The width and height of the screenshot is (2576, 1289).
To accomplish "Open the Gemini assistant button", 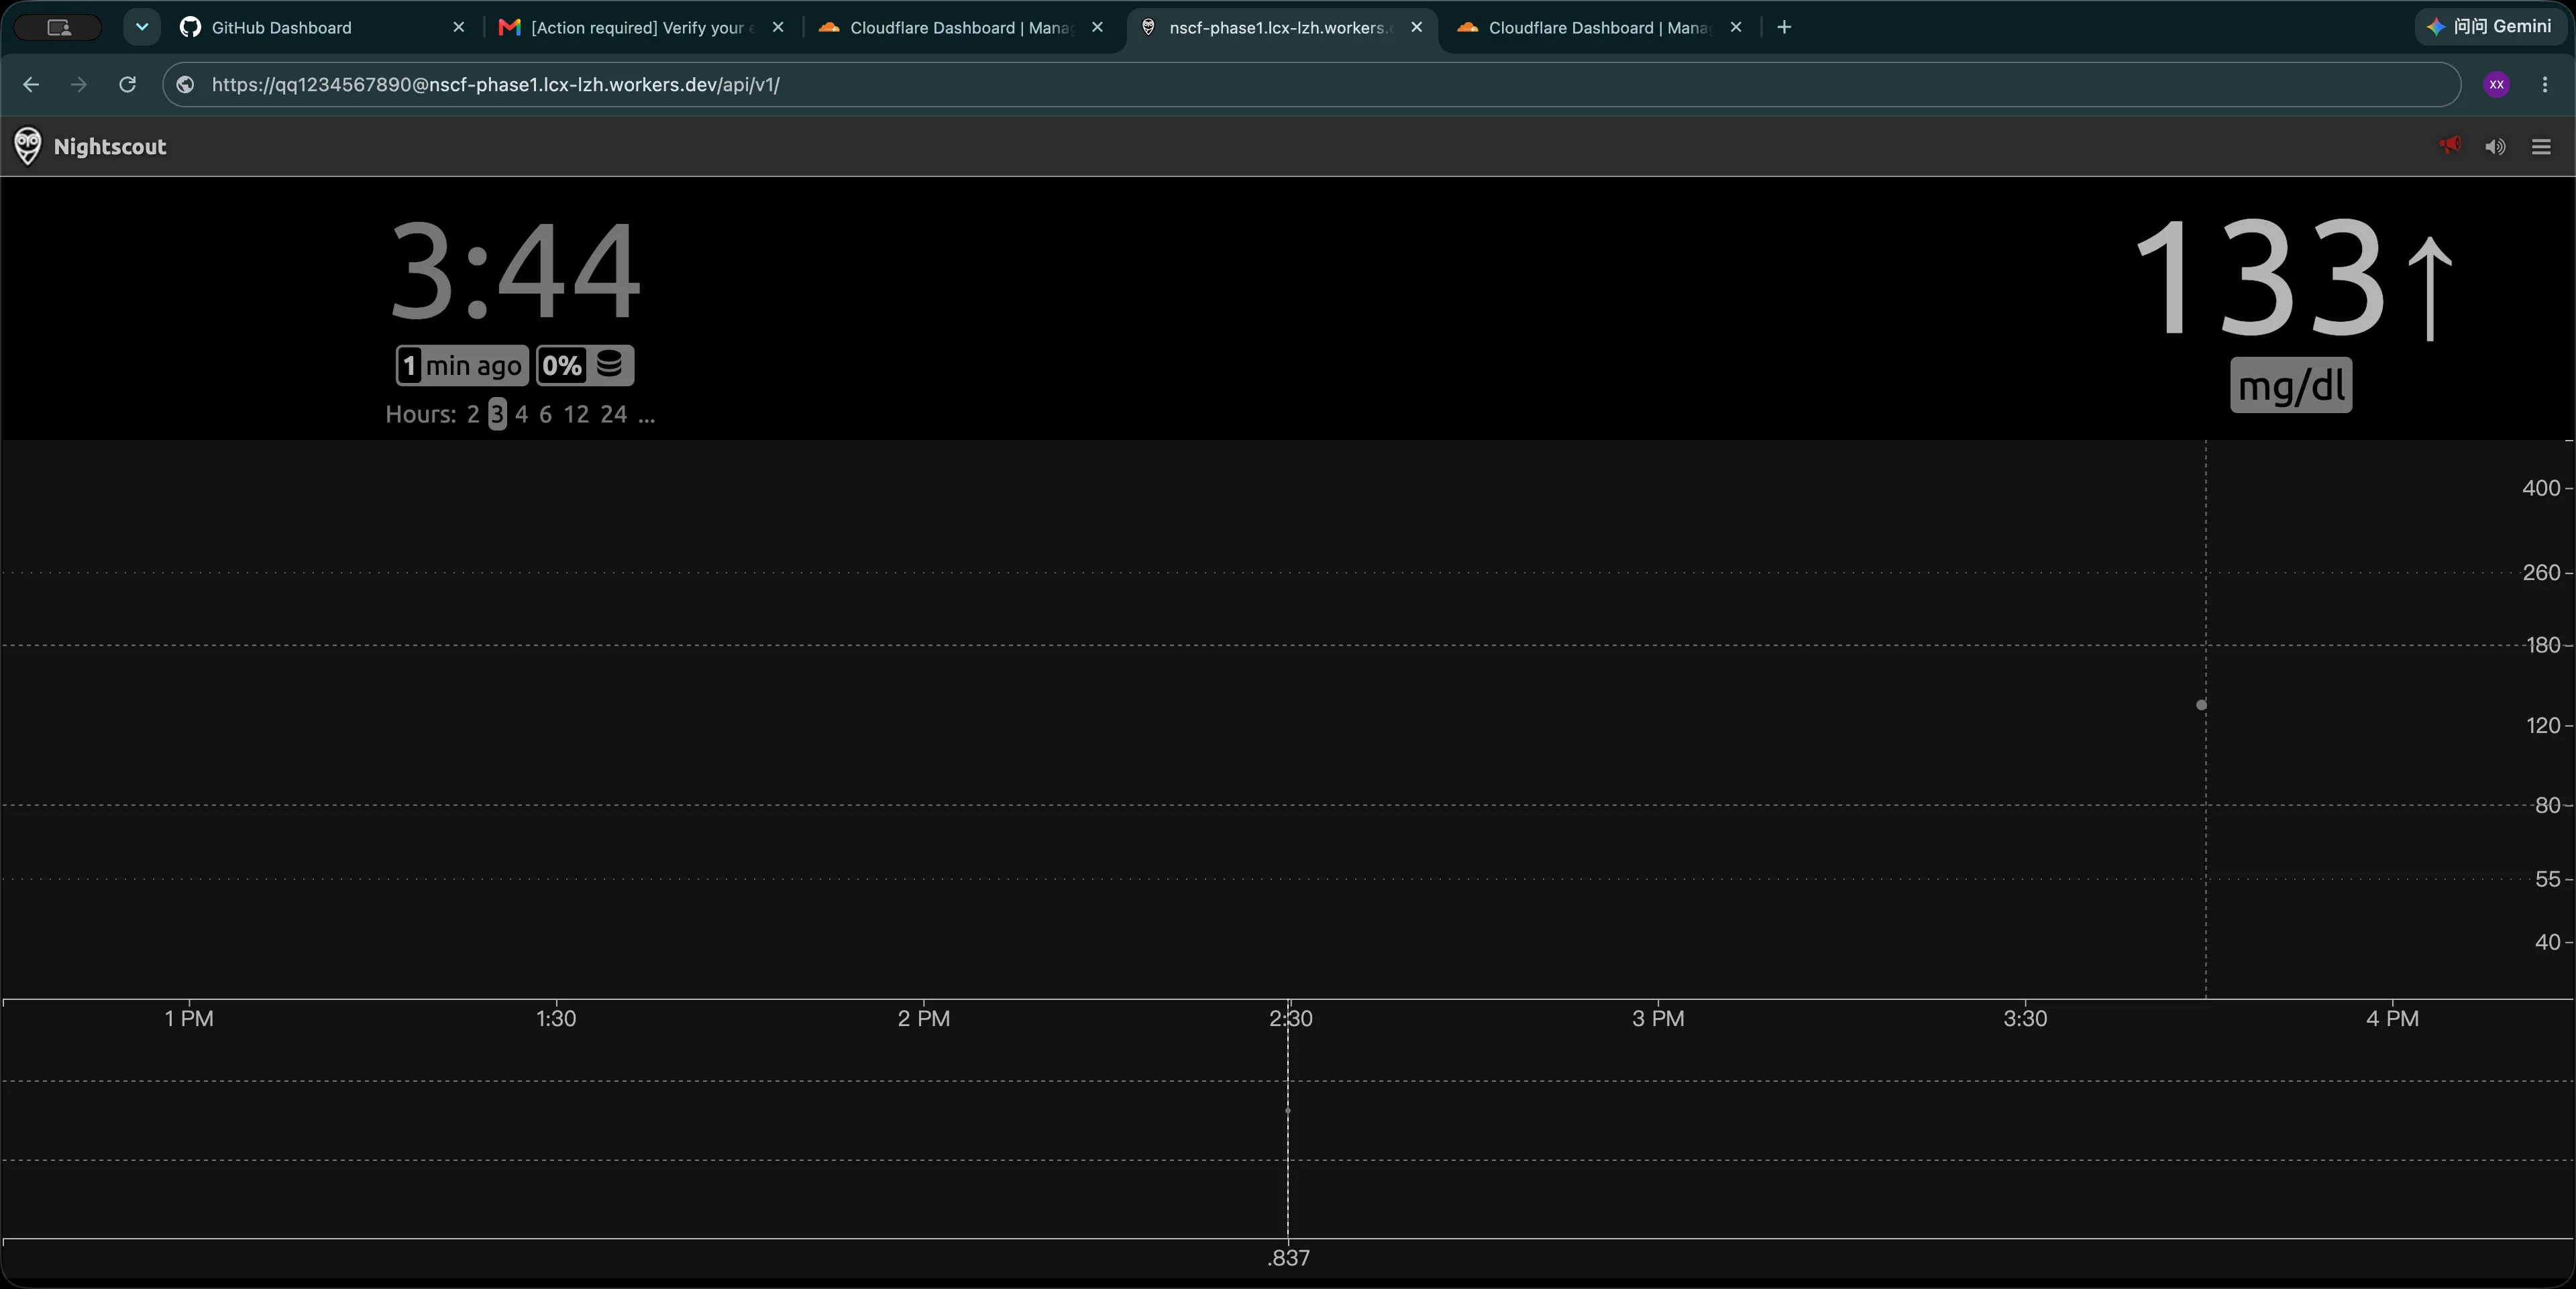I will [x=2490, y=27].
